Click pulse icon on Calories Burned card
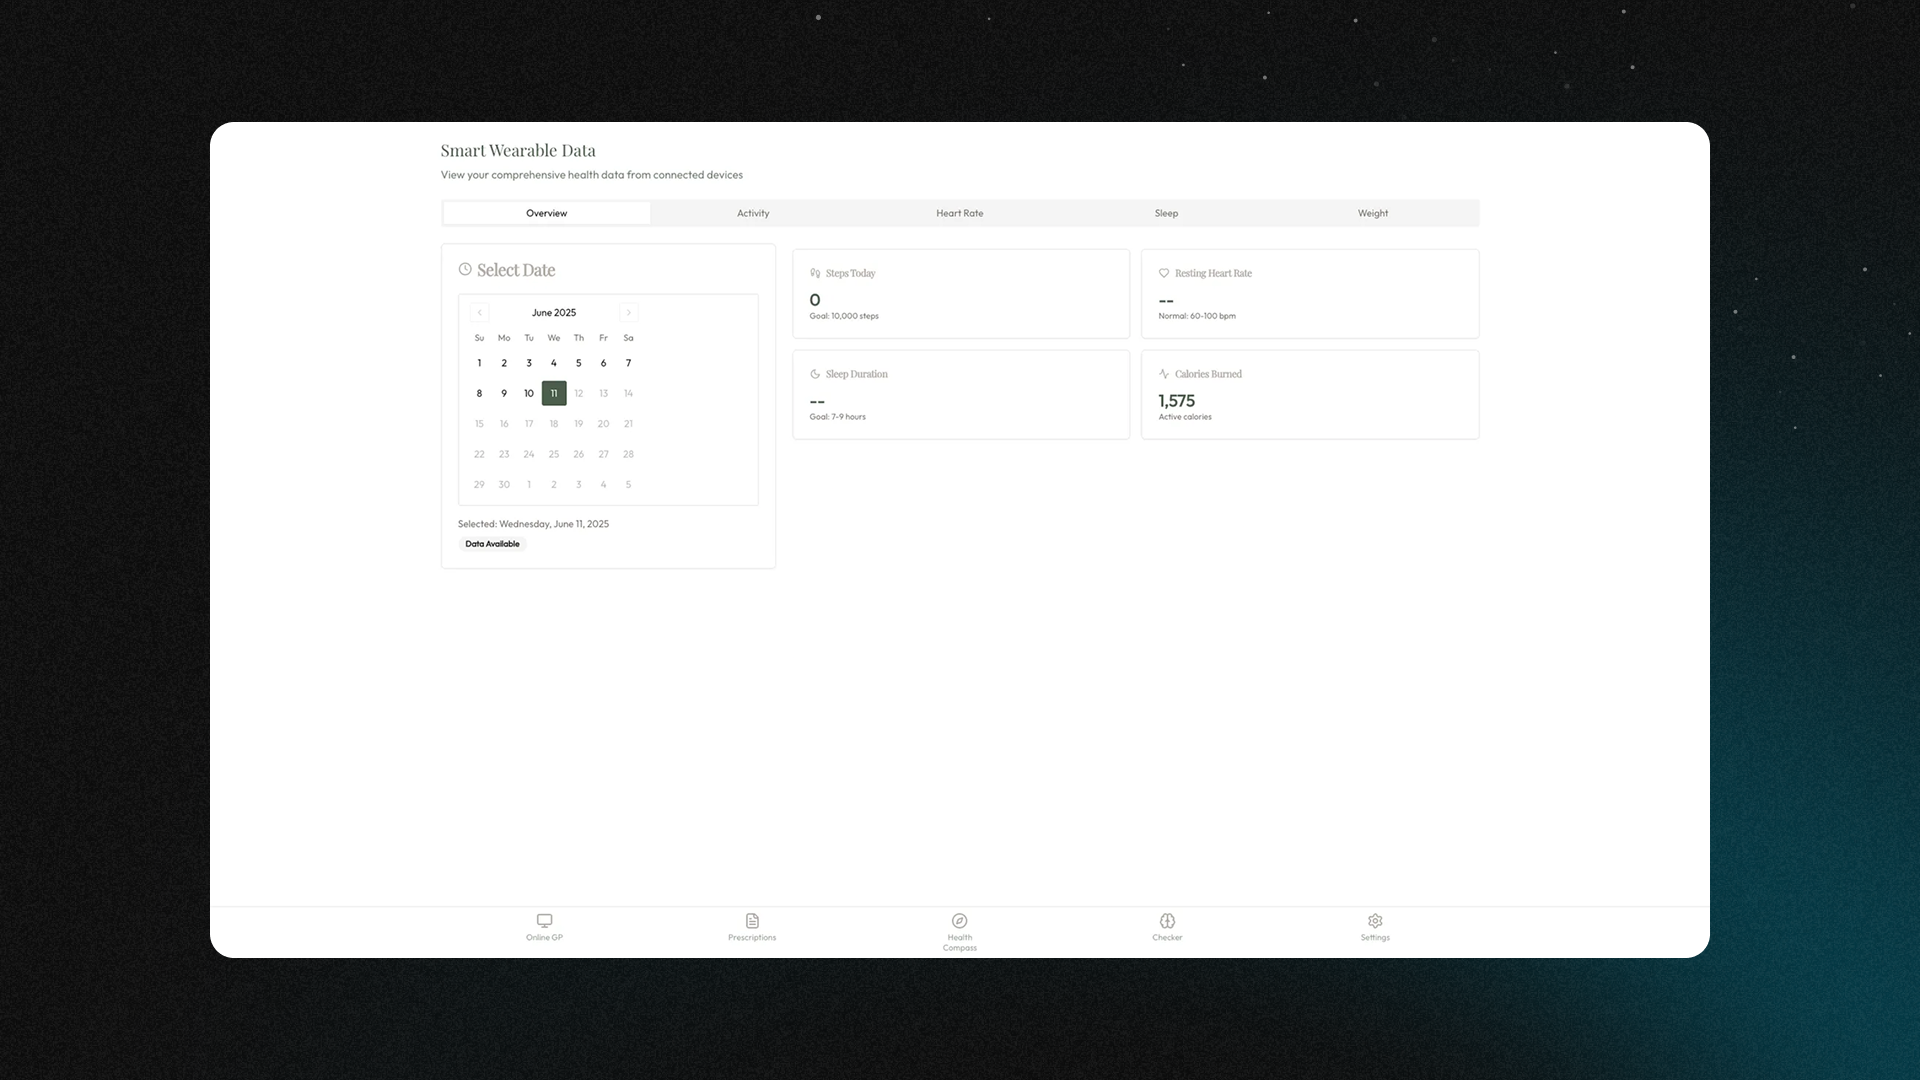Viewport: 1920px width, 1080px height. [x=1164, y=374]
